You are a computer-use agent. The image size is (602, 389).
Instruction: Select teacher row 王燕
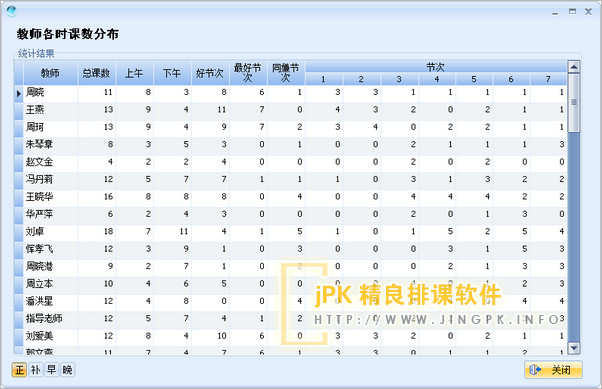[290, 110]
